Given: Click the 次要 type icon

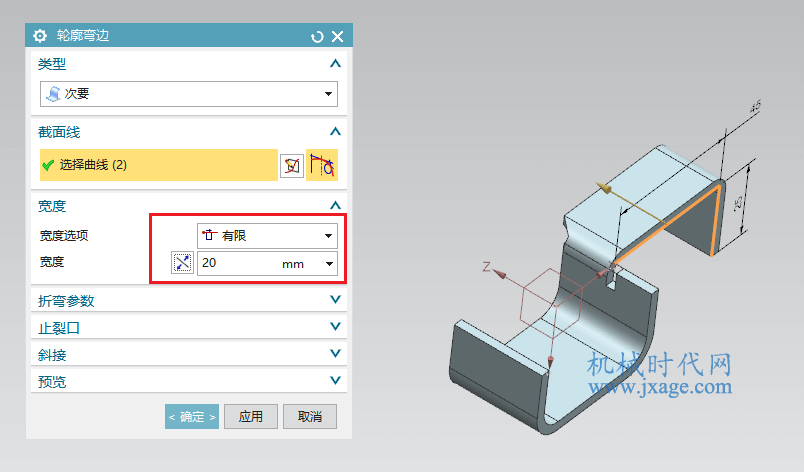Looking at the screenshot, I should [53, 94].
